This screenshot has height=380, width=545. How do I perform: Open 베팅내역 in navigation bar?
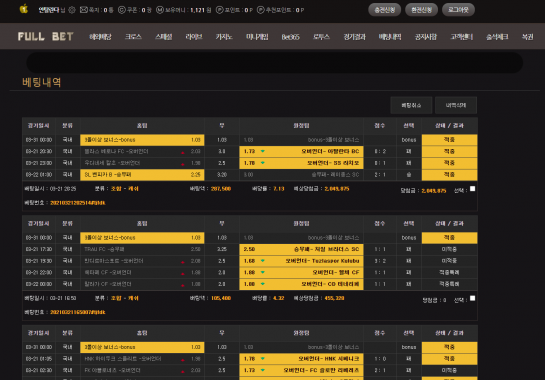(390, 37)
